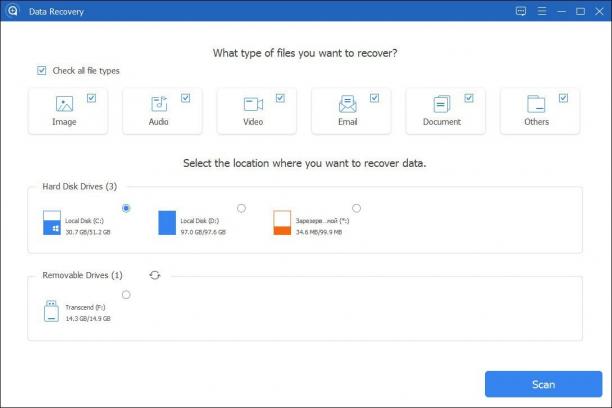Maximize the Data Recovery window
The height and width of the screenshot is (408, 612).
point(580,11)
